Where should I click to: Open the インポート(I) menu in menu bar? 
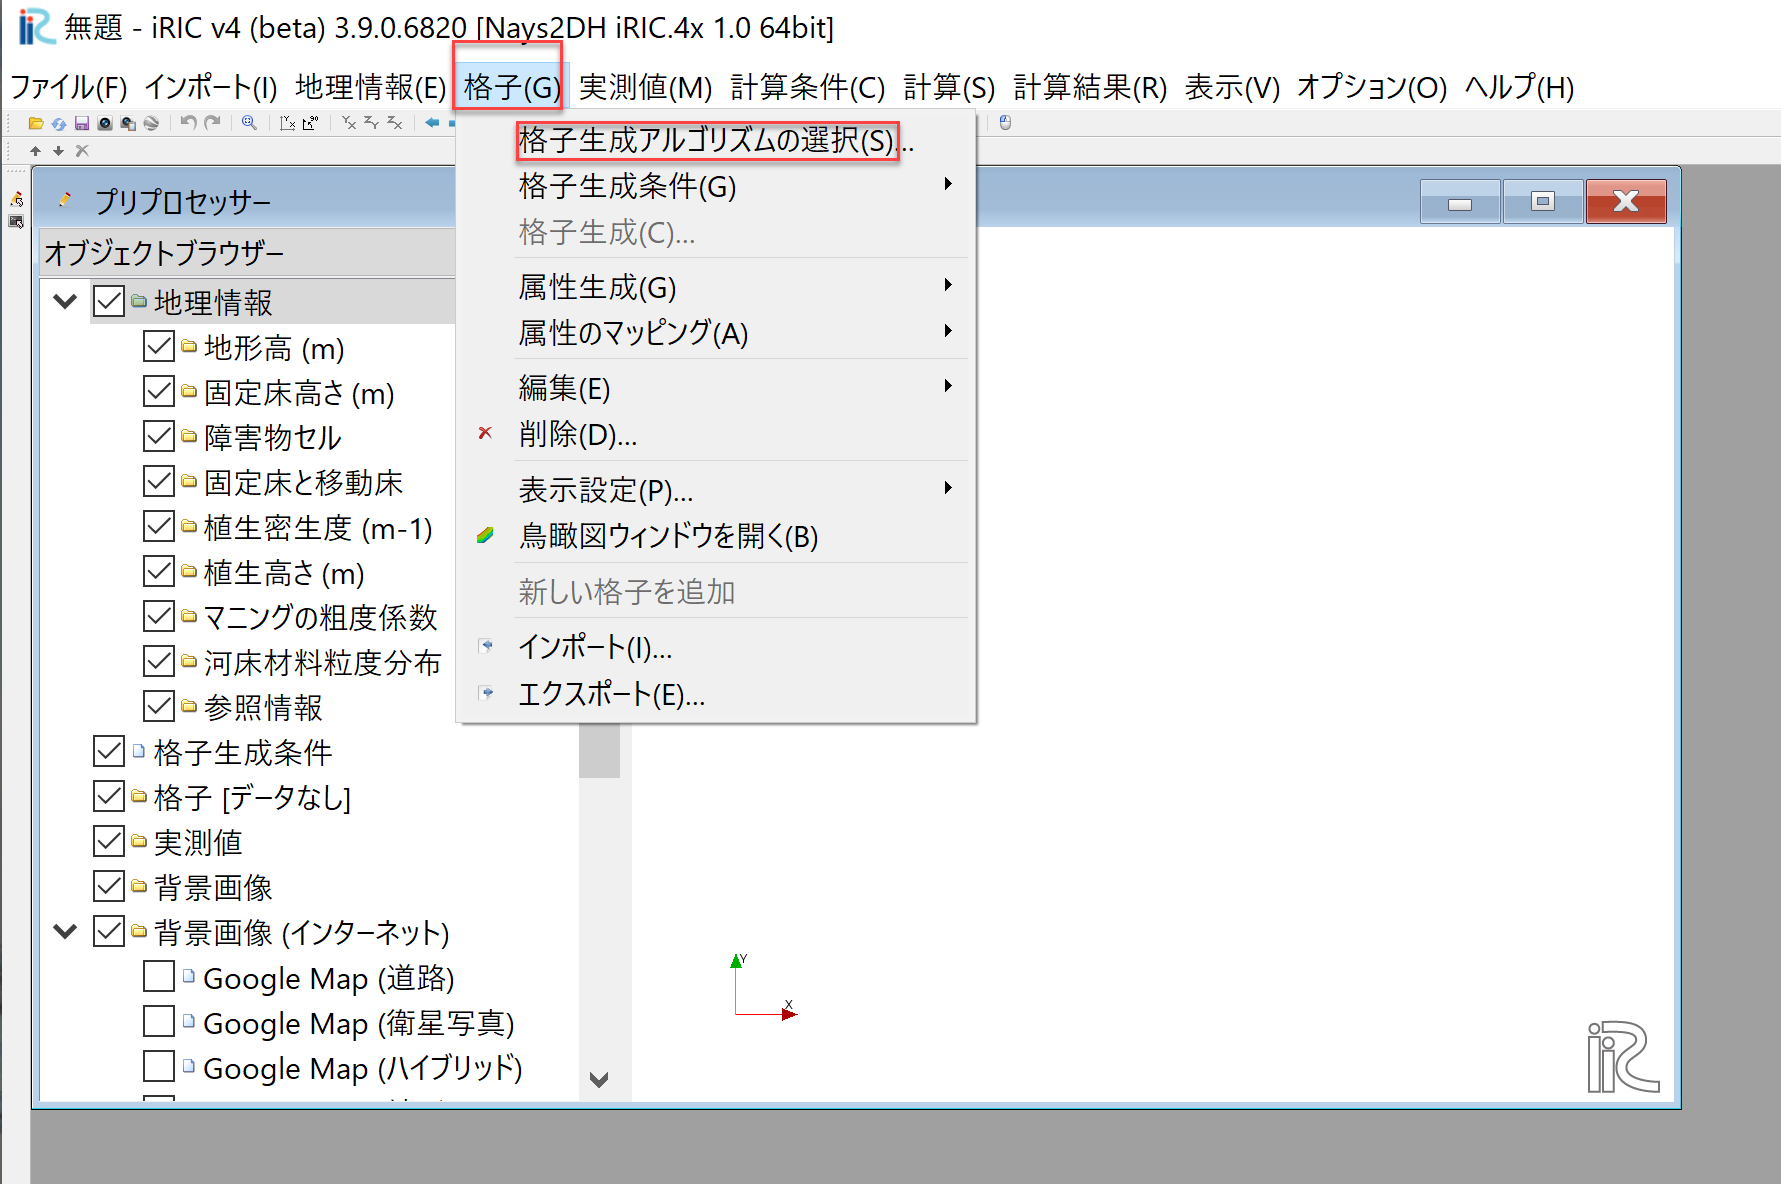[x=211, y=88]
